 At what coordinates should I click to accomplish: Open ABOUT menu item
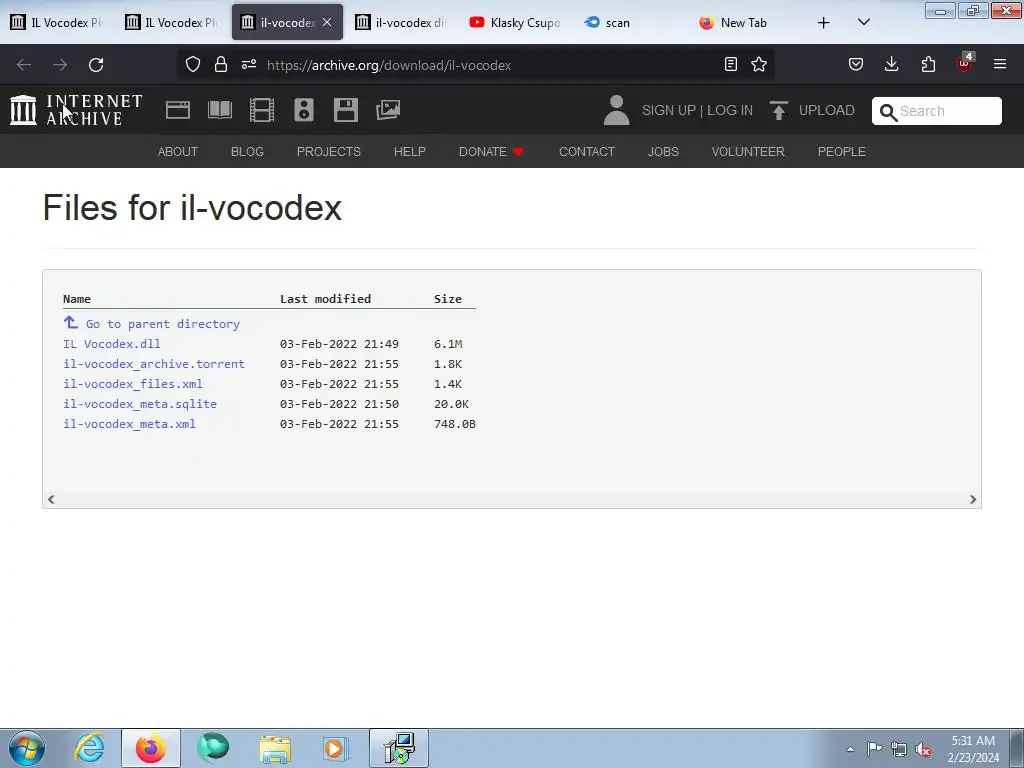(x=178, y=152)
